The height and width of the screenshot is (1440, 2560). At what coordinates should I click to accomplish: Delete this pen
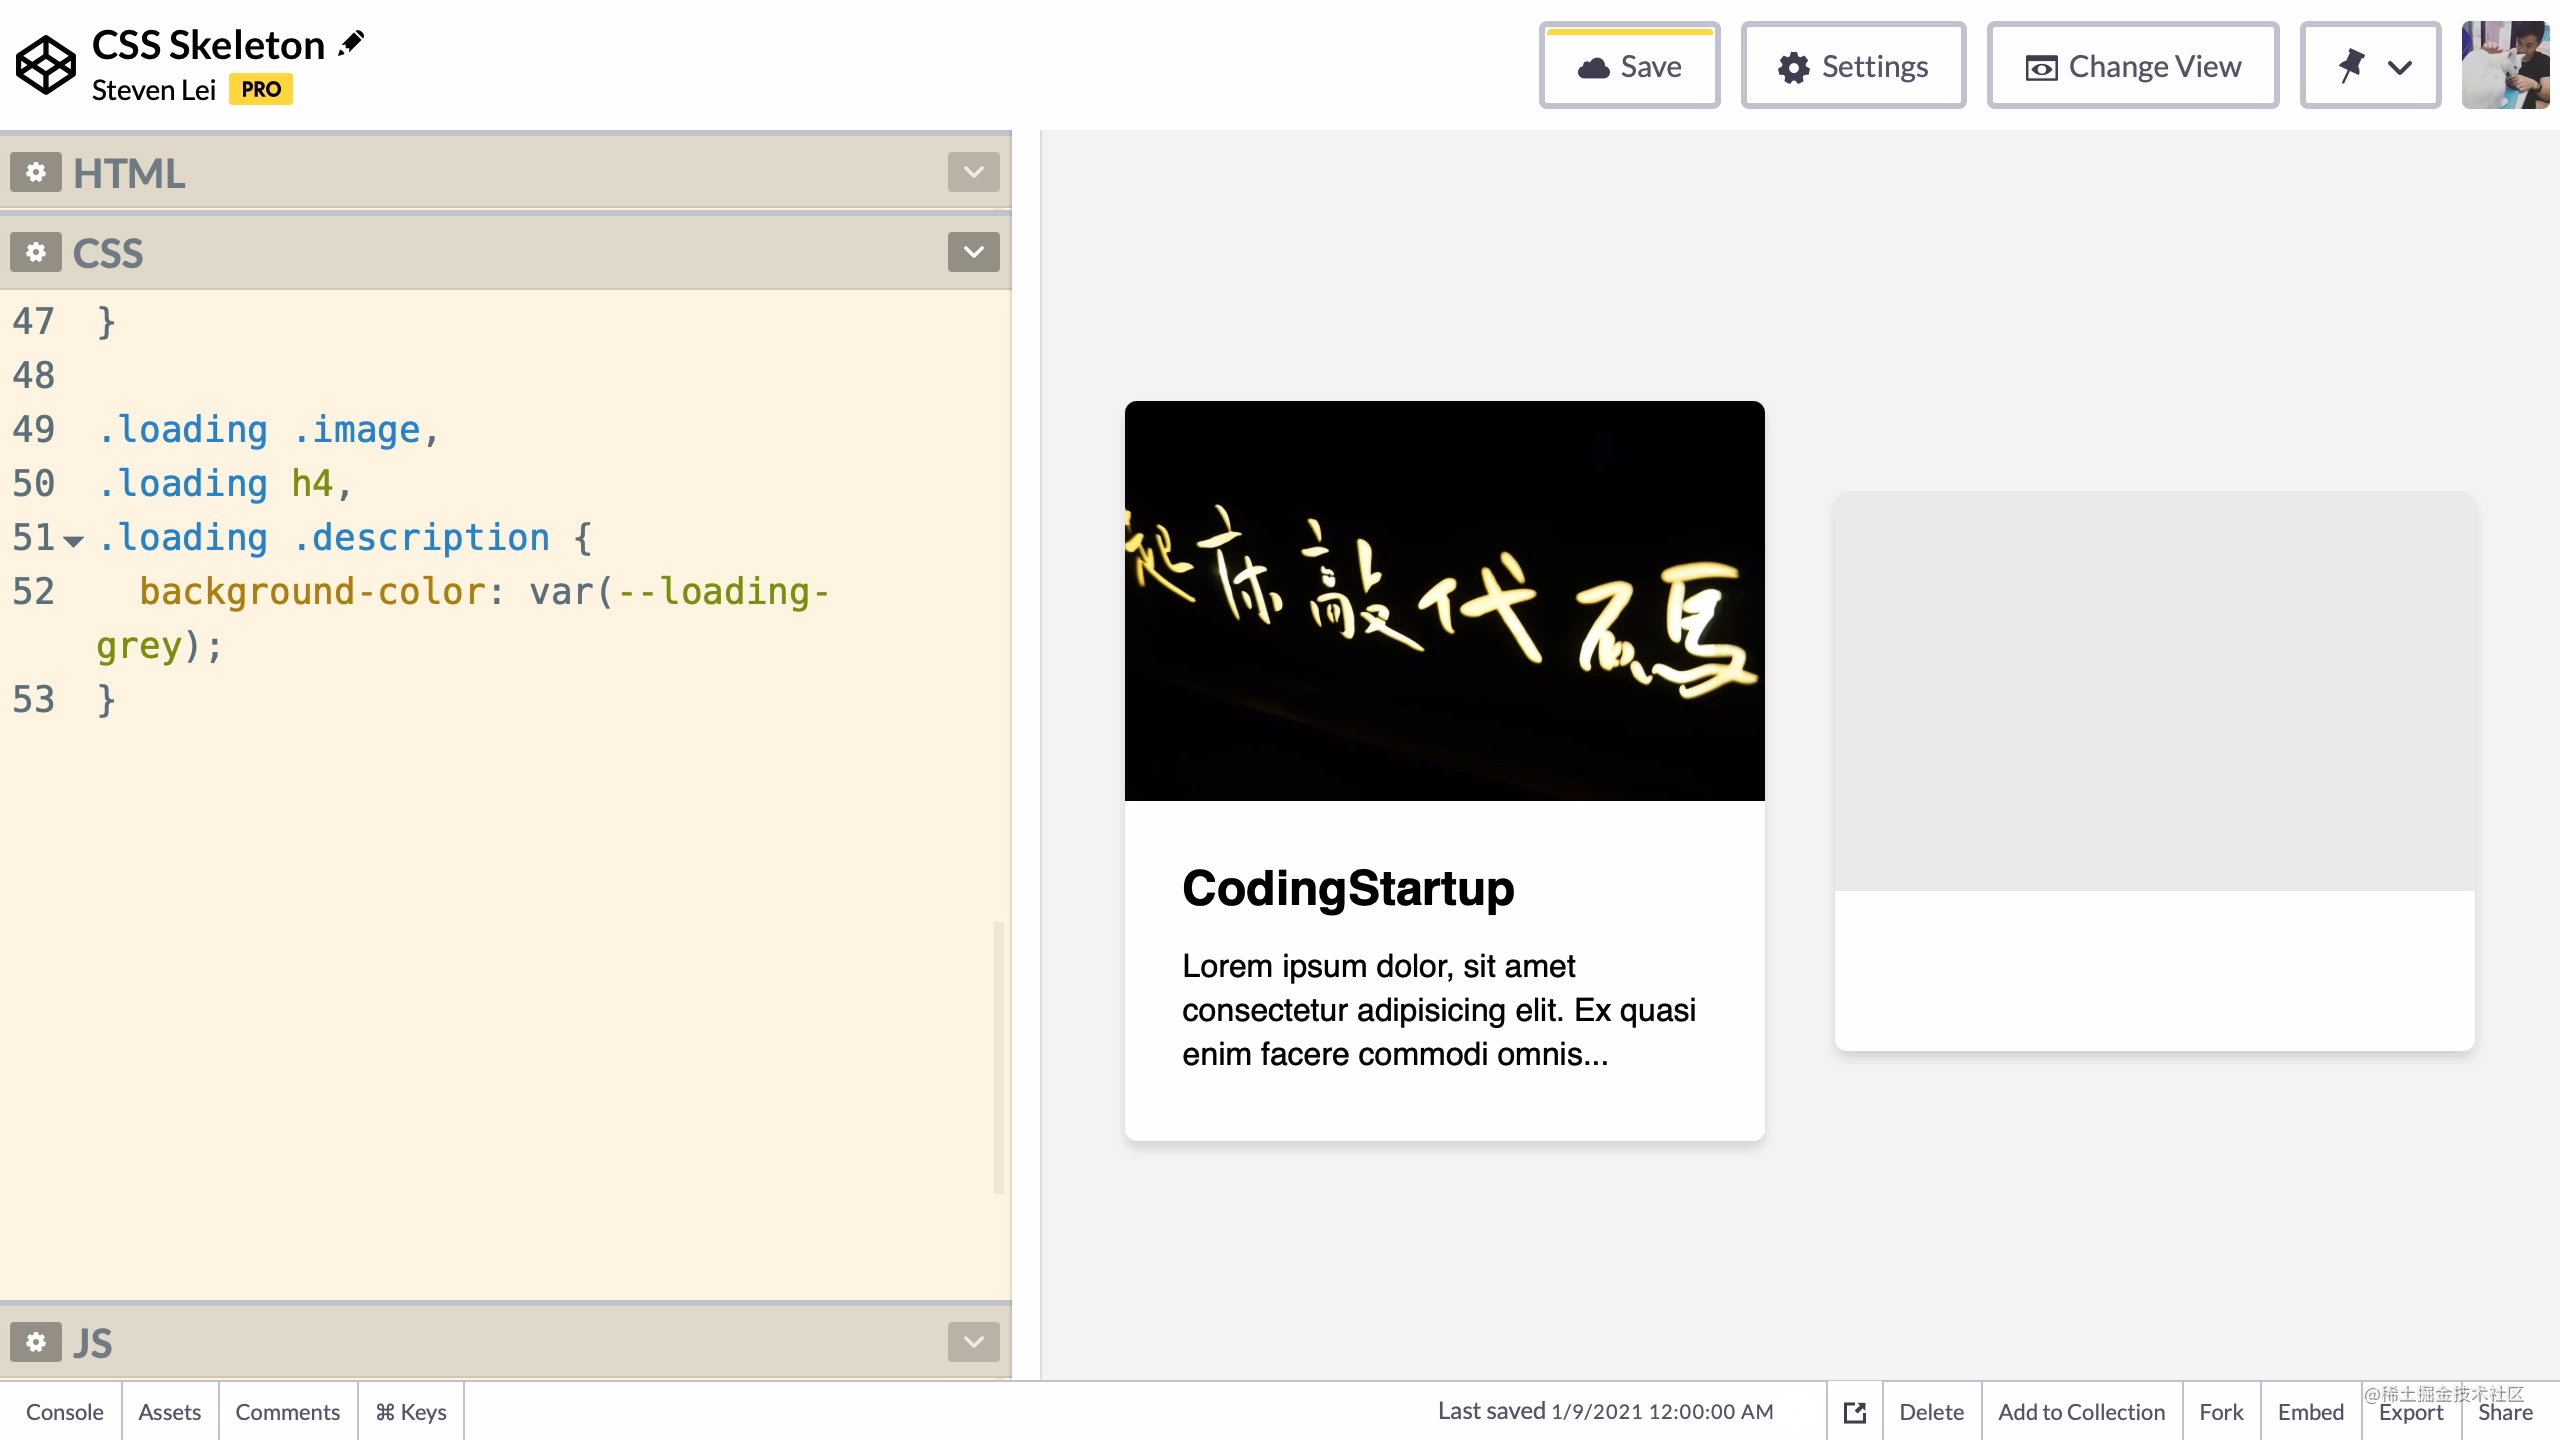[x=1932, y=1412]
